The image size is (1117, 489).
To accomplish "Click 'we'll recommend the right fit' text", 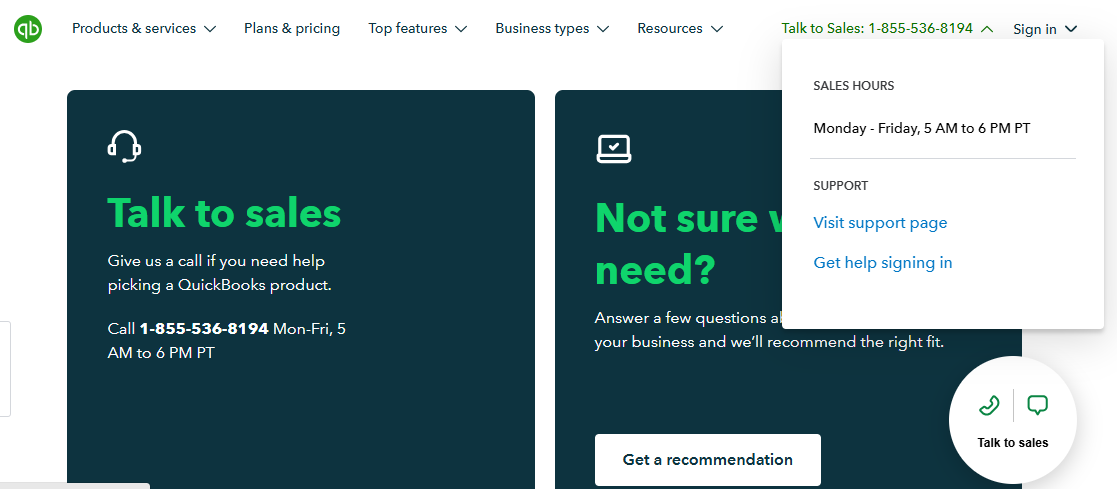I will click(x=837, y=342).
